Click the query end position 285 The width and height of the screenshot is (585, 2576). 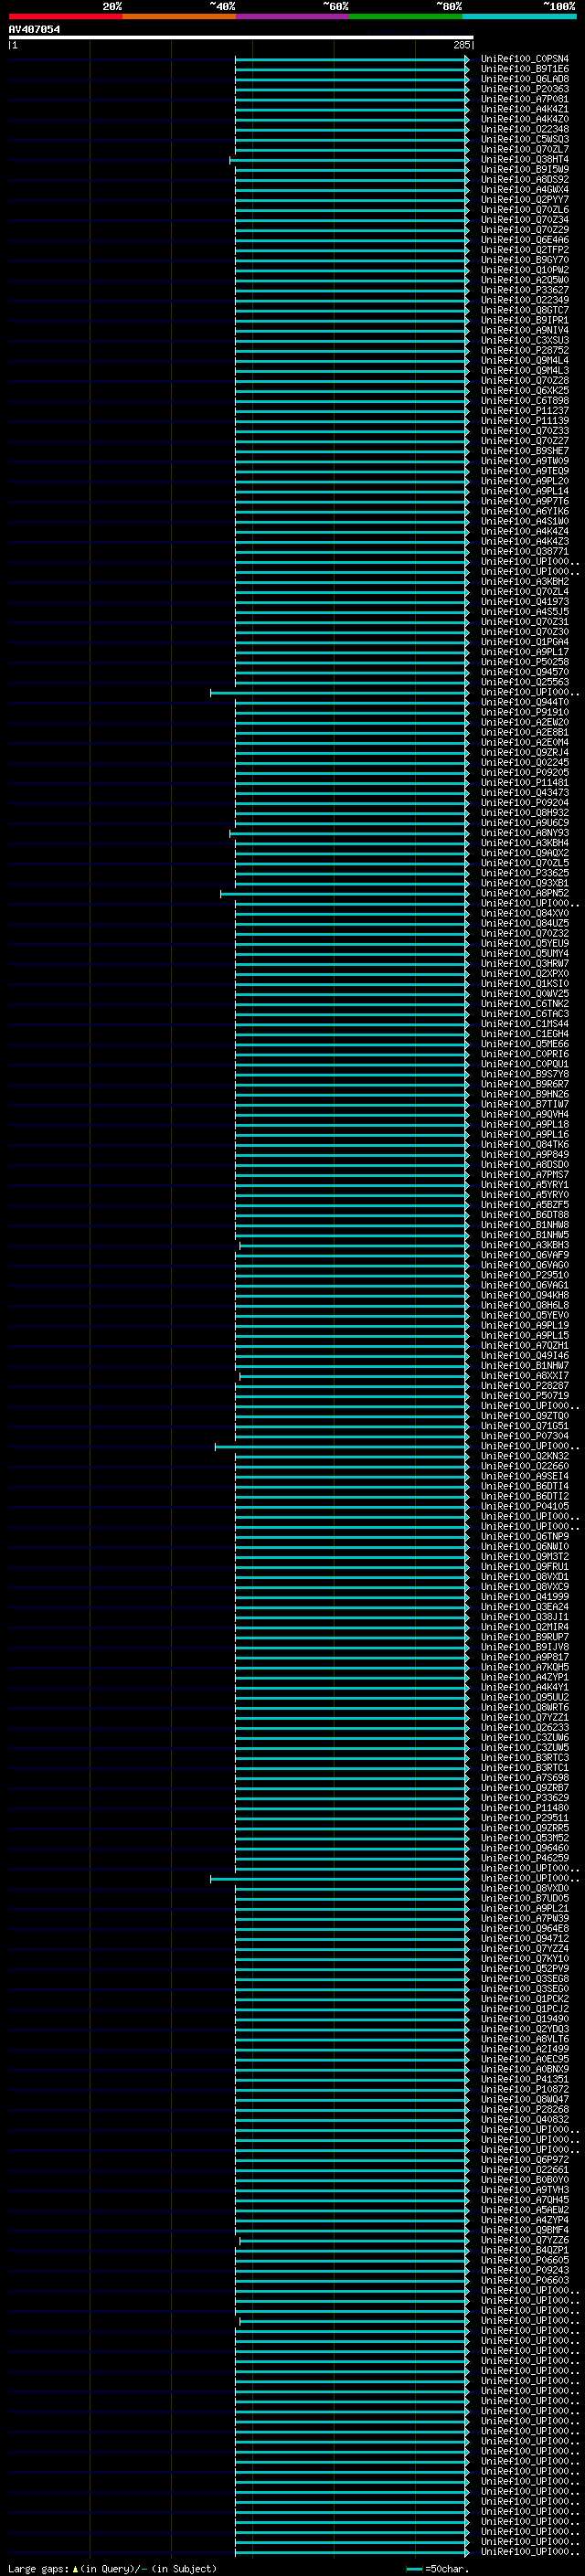(462, 45)
